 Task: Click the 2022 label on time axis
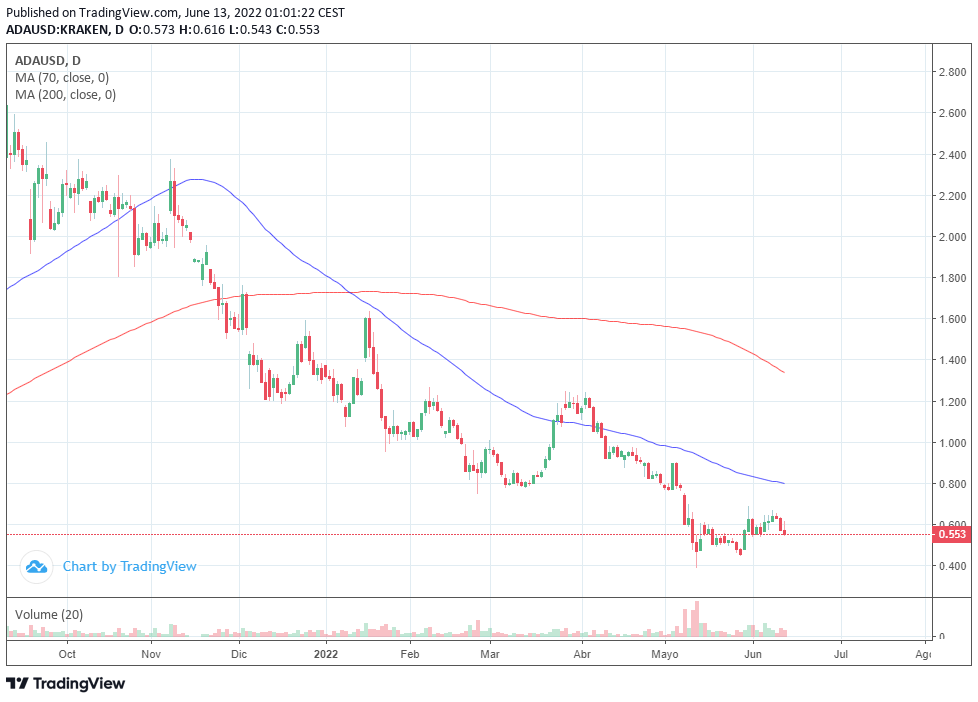click(x=326, y=654)
